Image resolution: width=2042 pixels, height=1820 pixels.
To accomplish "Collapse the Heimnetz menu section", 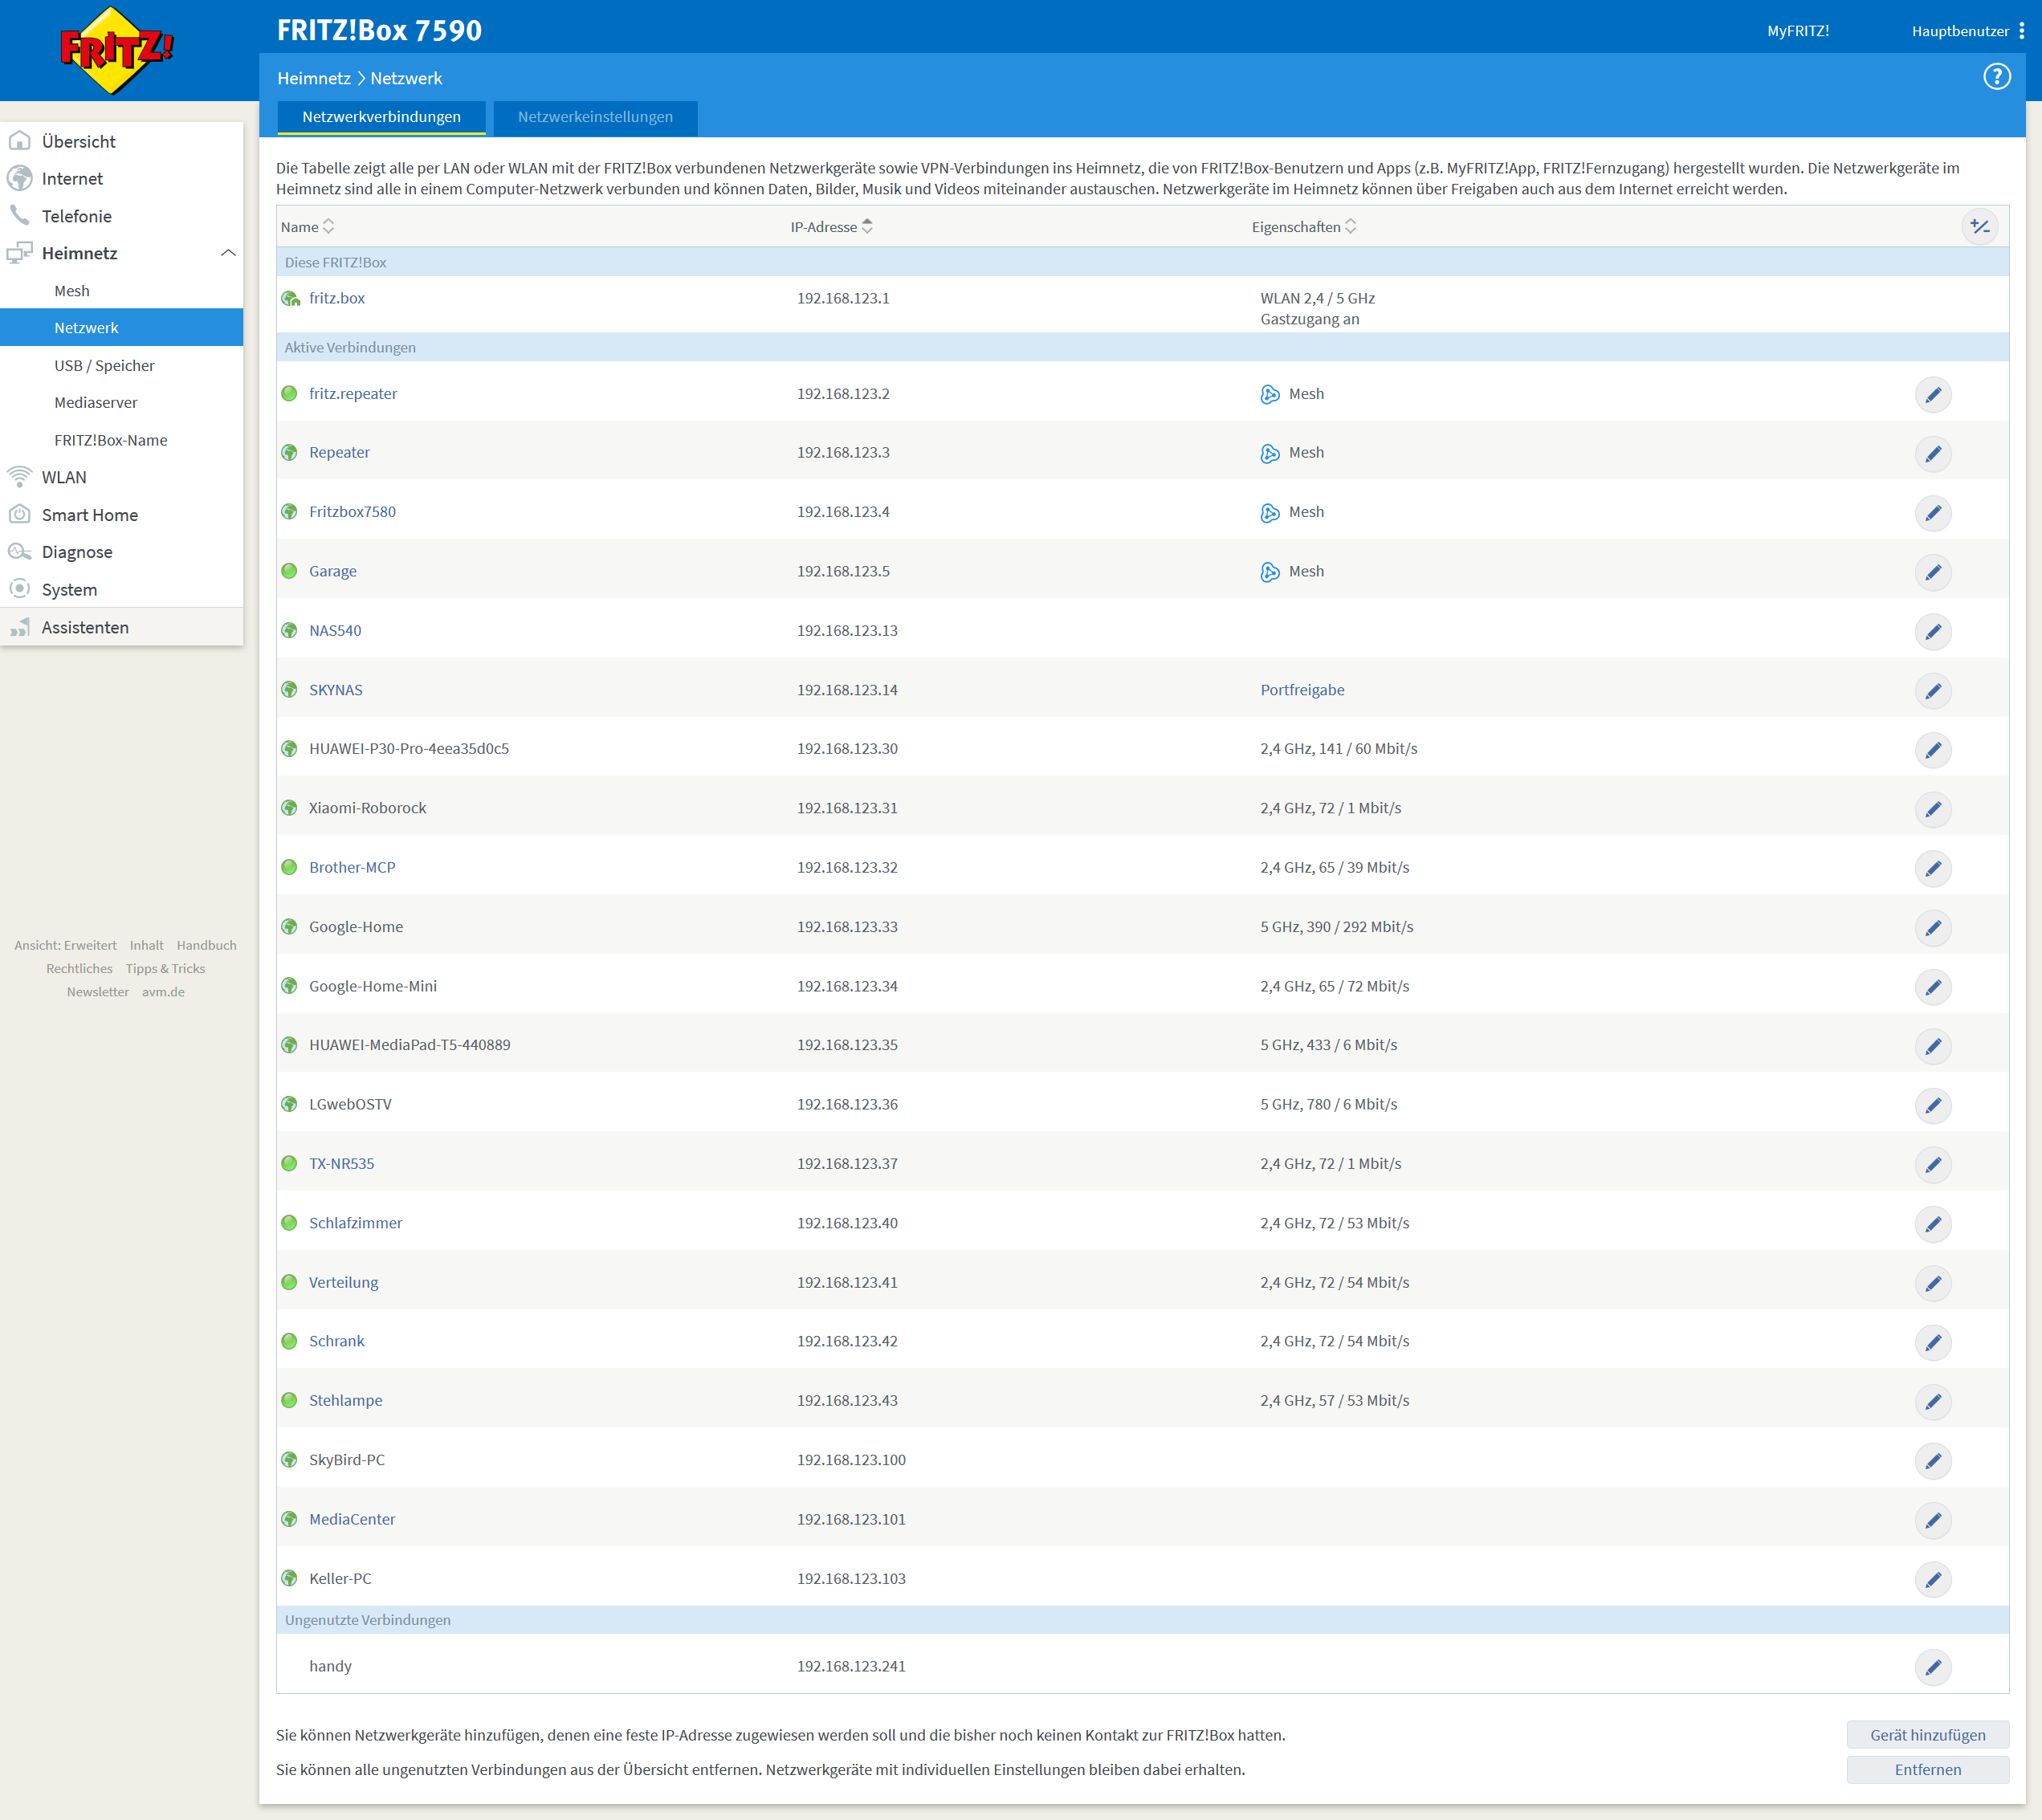I will point(228,253).
